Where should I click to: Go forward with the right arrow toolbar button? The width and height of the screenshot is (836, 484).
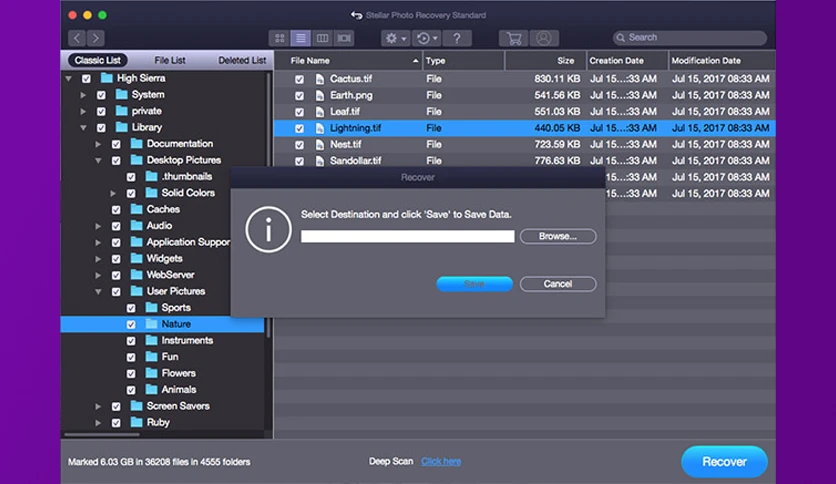(95, 38)
